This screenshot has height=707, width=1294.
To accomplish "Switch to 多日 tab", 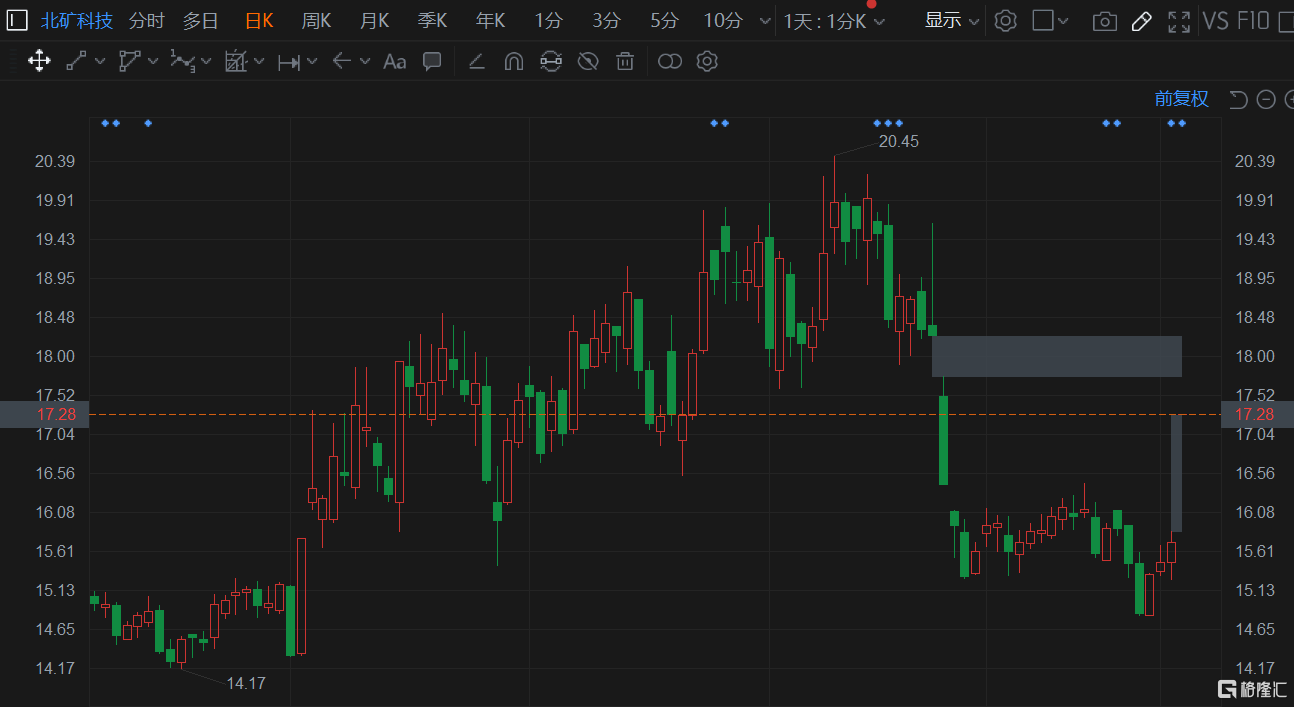I will [200, 21].
